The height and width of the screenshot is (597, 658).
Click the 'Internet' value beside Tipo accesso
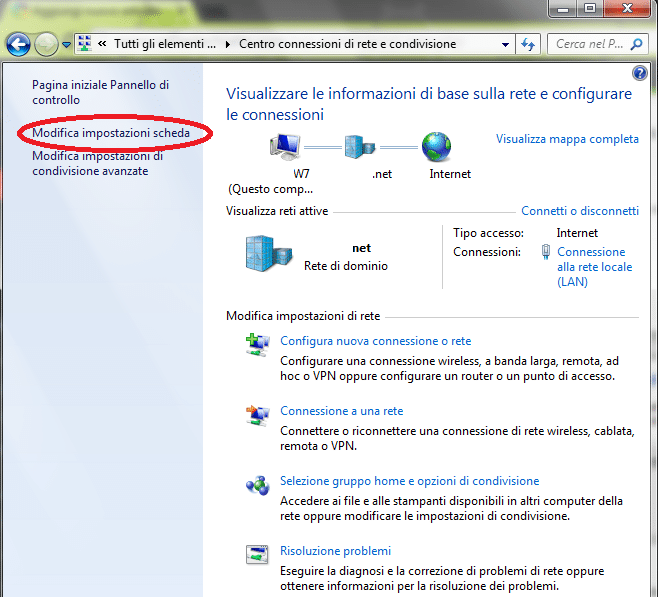pos(577,233)
